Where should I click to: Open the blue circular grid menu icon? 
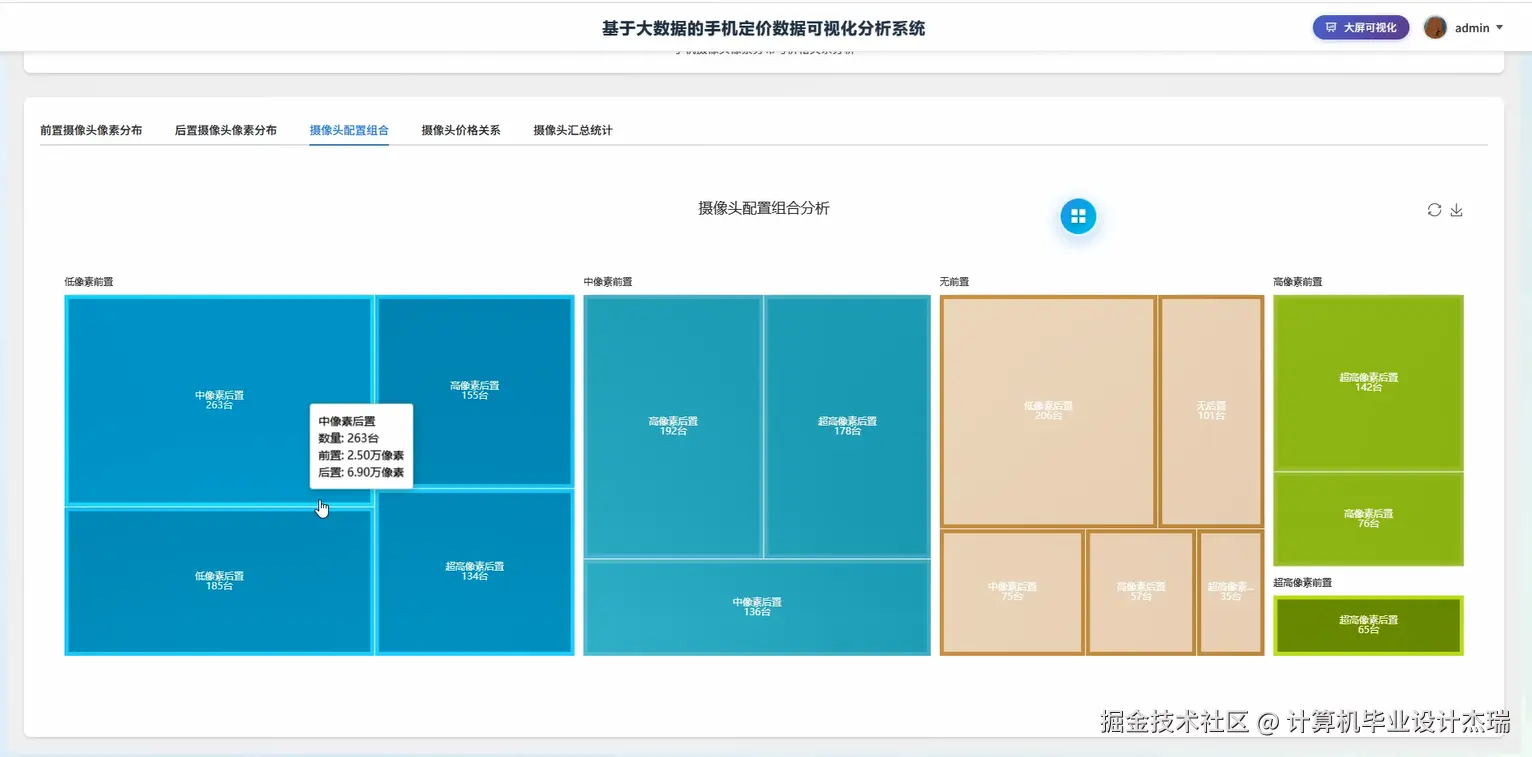pos(1077,215)
